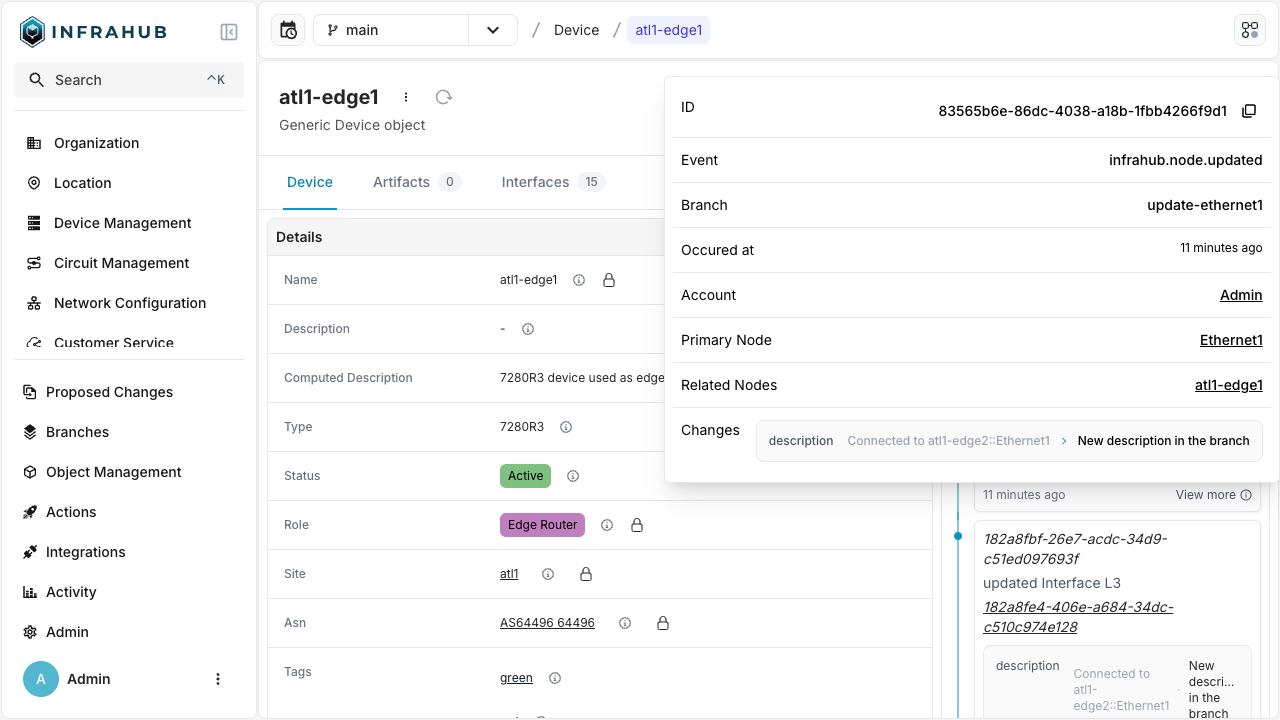Open the Artifacts tab
This screenshot has width=1280, height=720.
pyautogui.click(x=400, y=182)
